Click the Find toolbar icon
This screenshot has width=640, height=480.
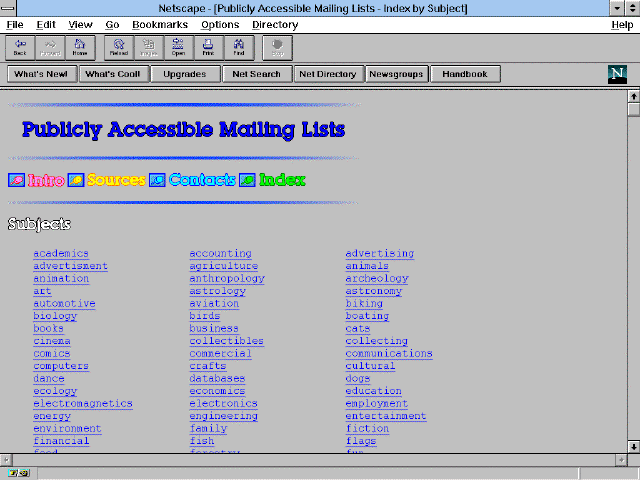tap(239, 48)
